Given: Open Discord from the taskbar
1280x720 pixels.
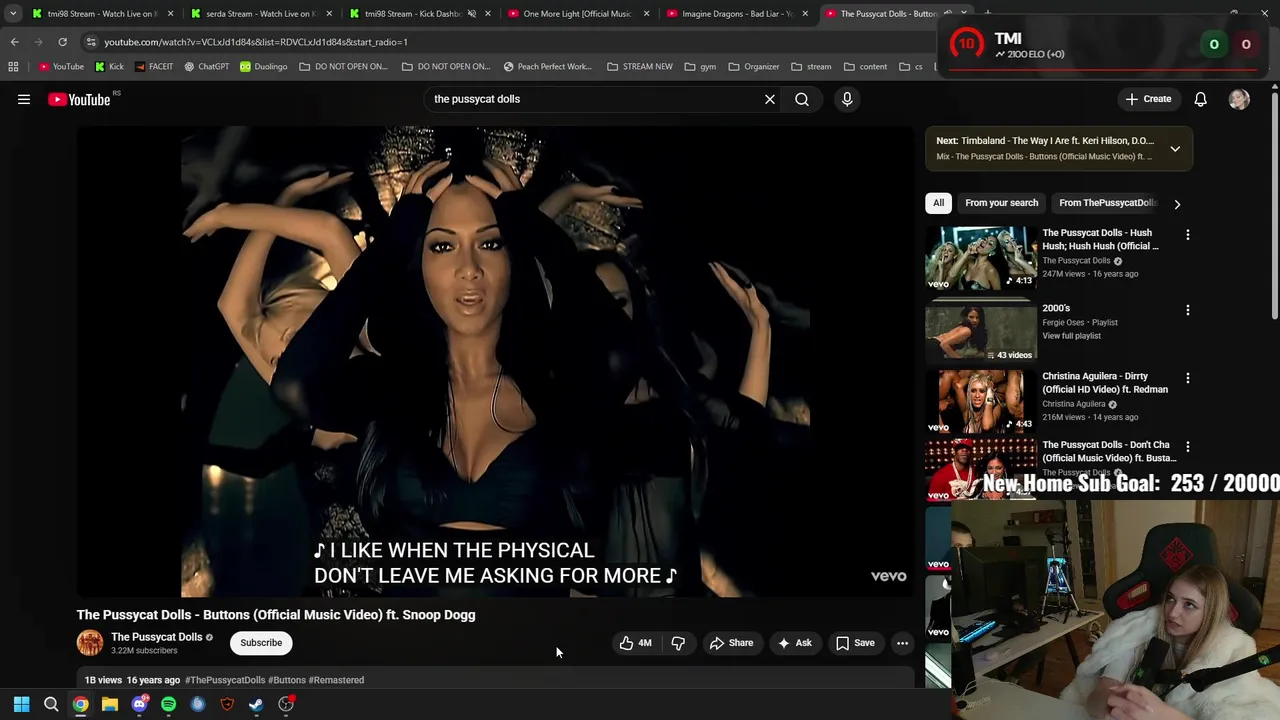Looking at the screenshot, I should tap(139, 704).
